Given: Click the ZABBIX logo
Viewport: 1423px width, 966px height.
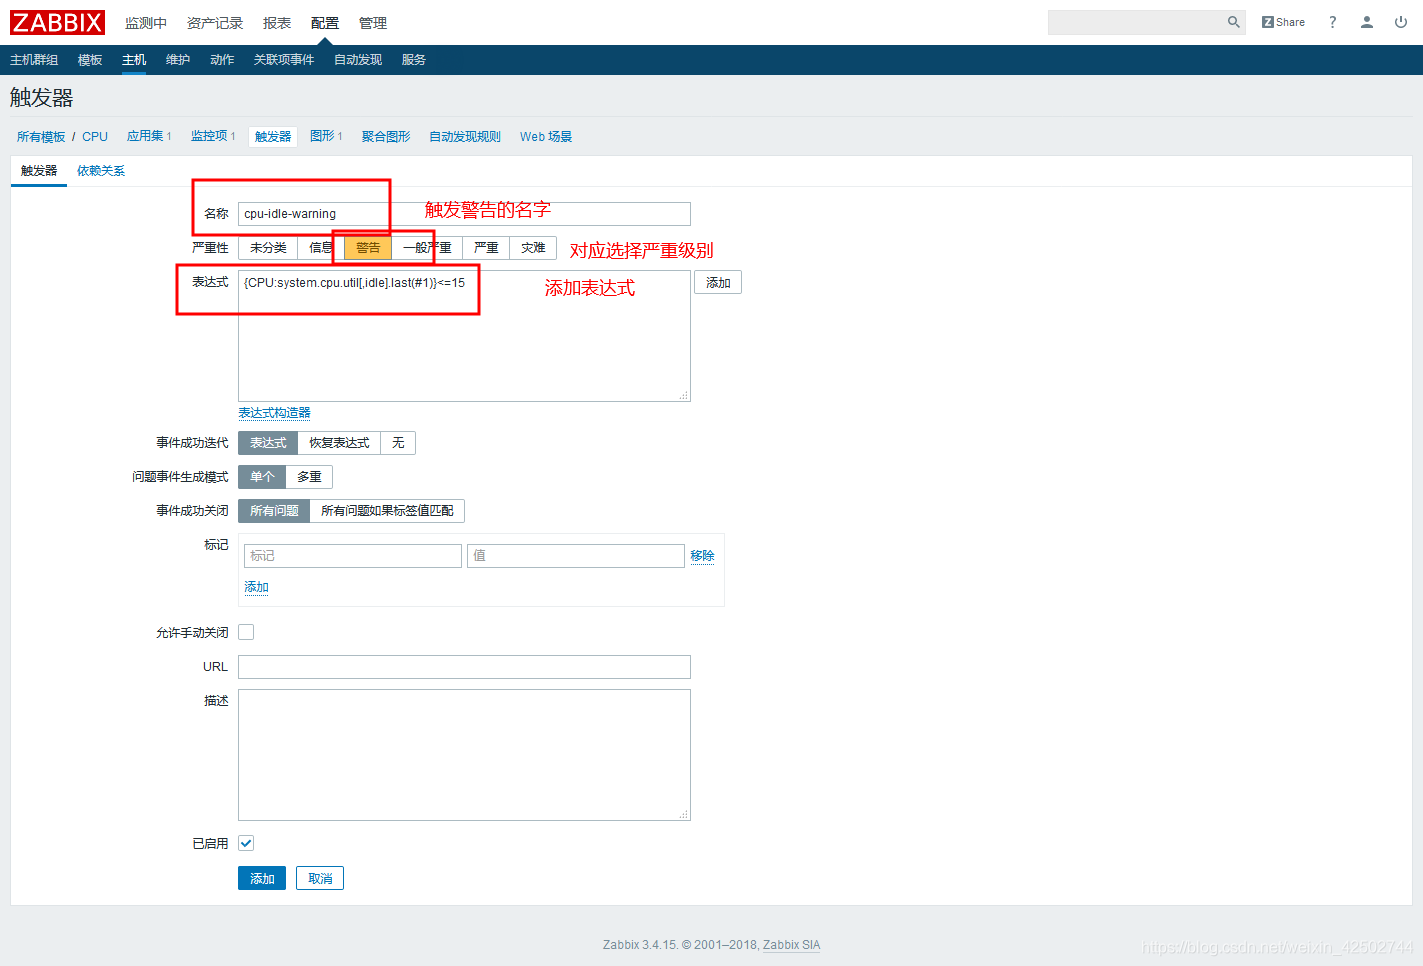Looking at the screenshot, I should click(57, 22).
